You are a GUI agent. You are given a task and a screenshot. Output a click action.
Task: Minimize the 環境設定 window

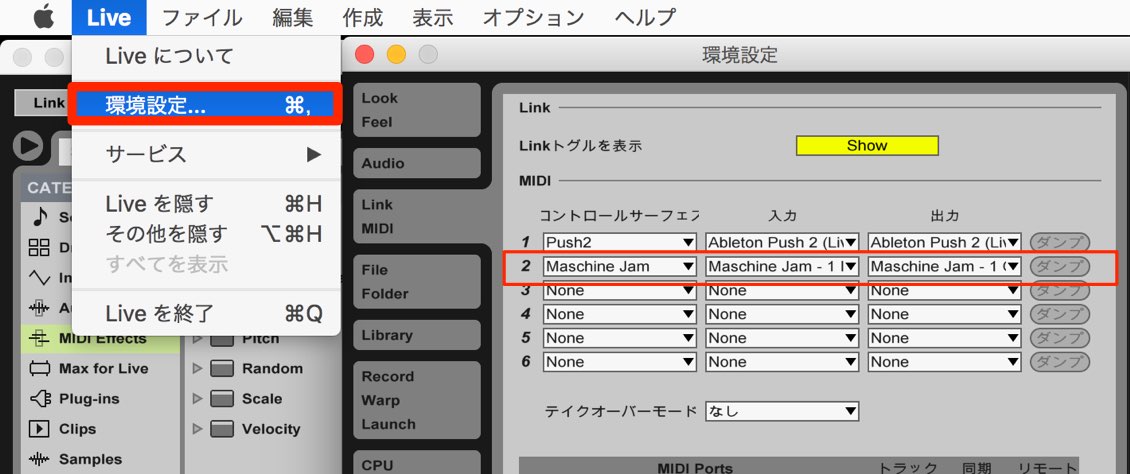click(x=396, y=54)
